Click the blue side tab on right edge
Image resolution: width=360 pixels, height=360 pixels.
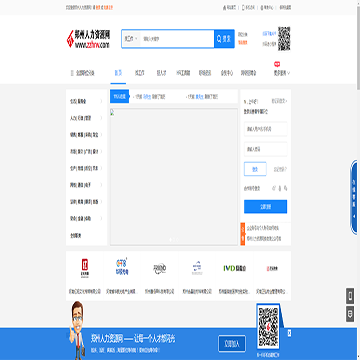point(354,197)
